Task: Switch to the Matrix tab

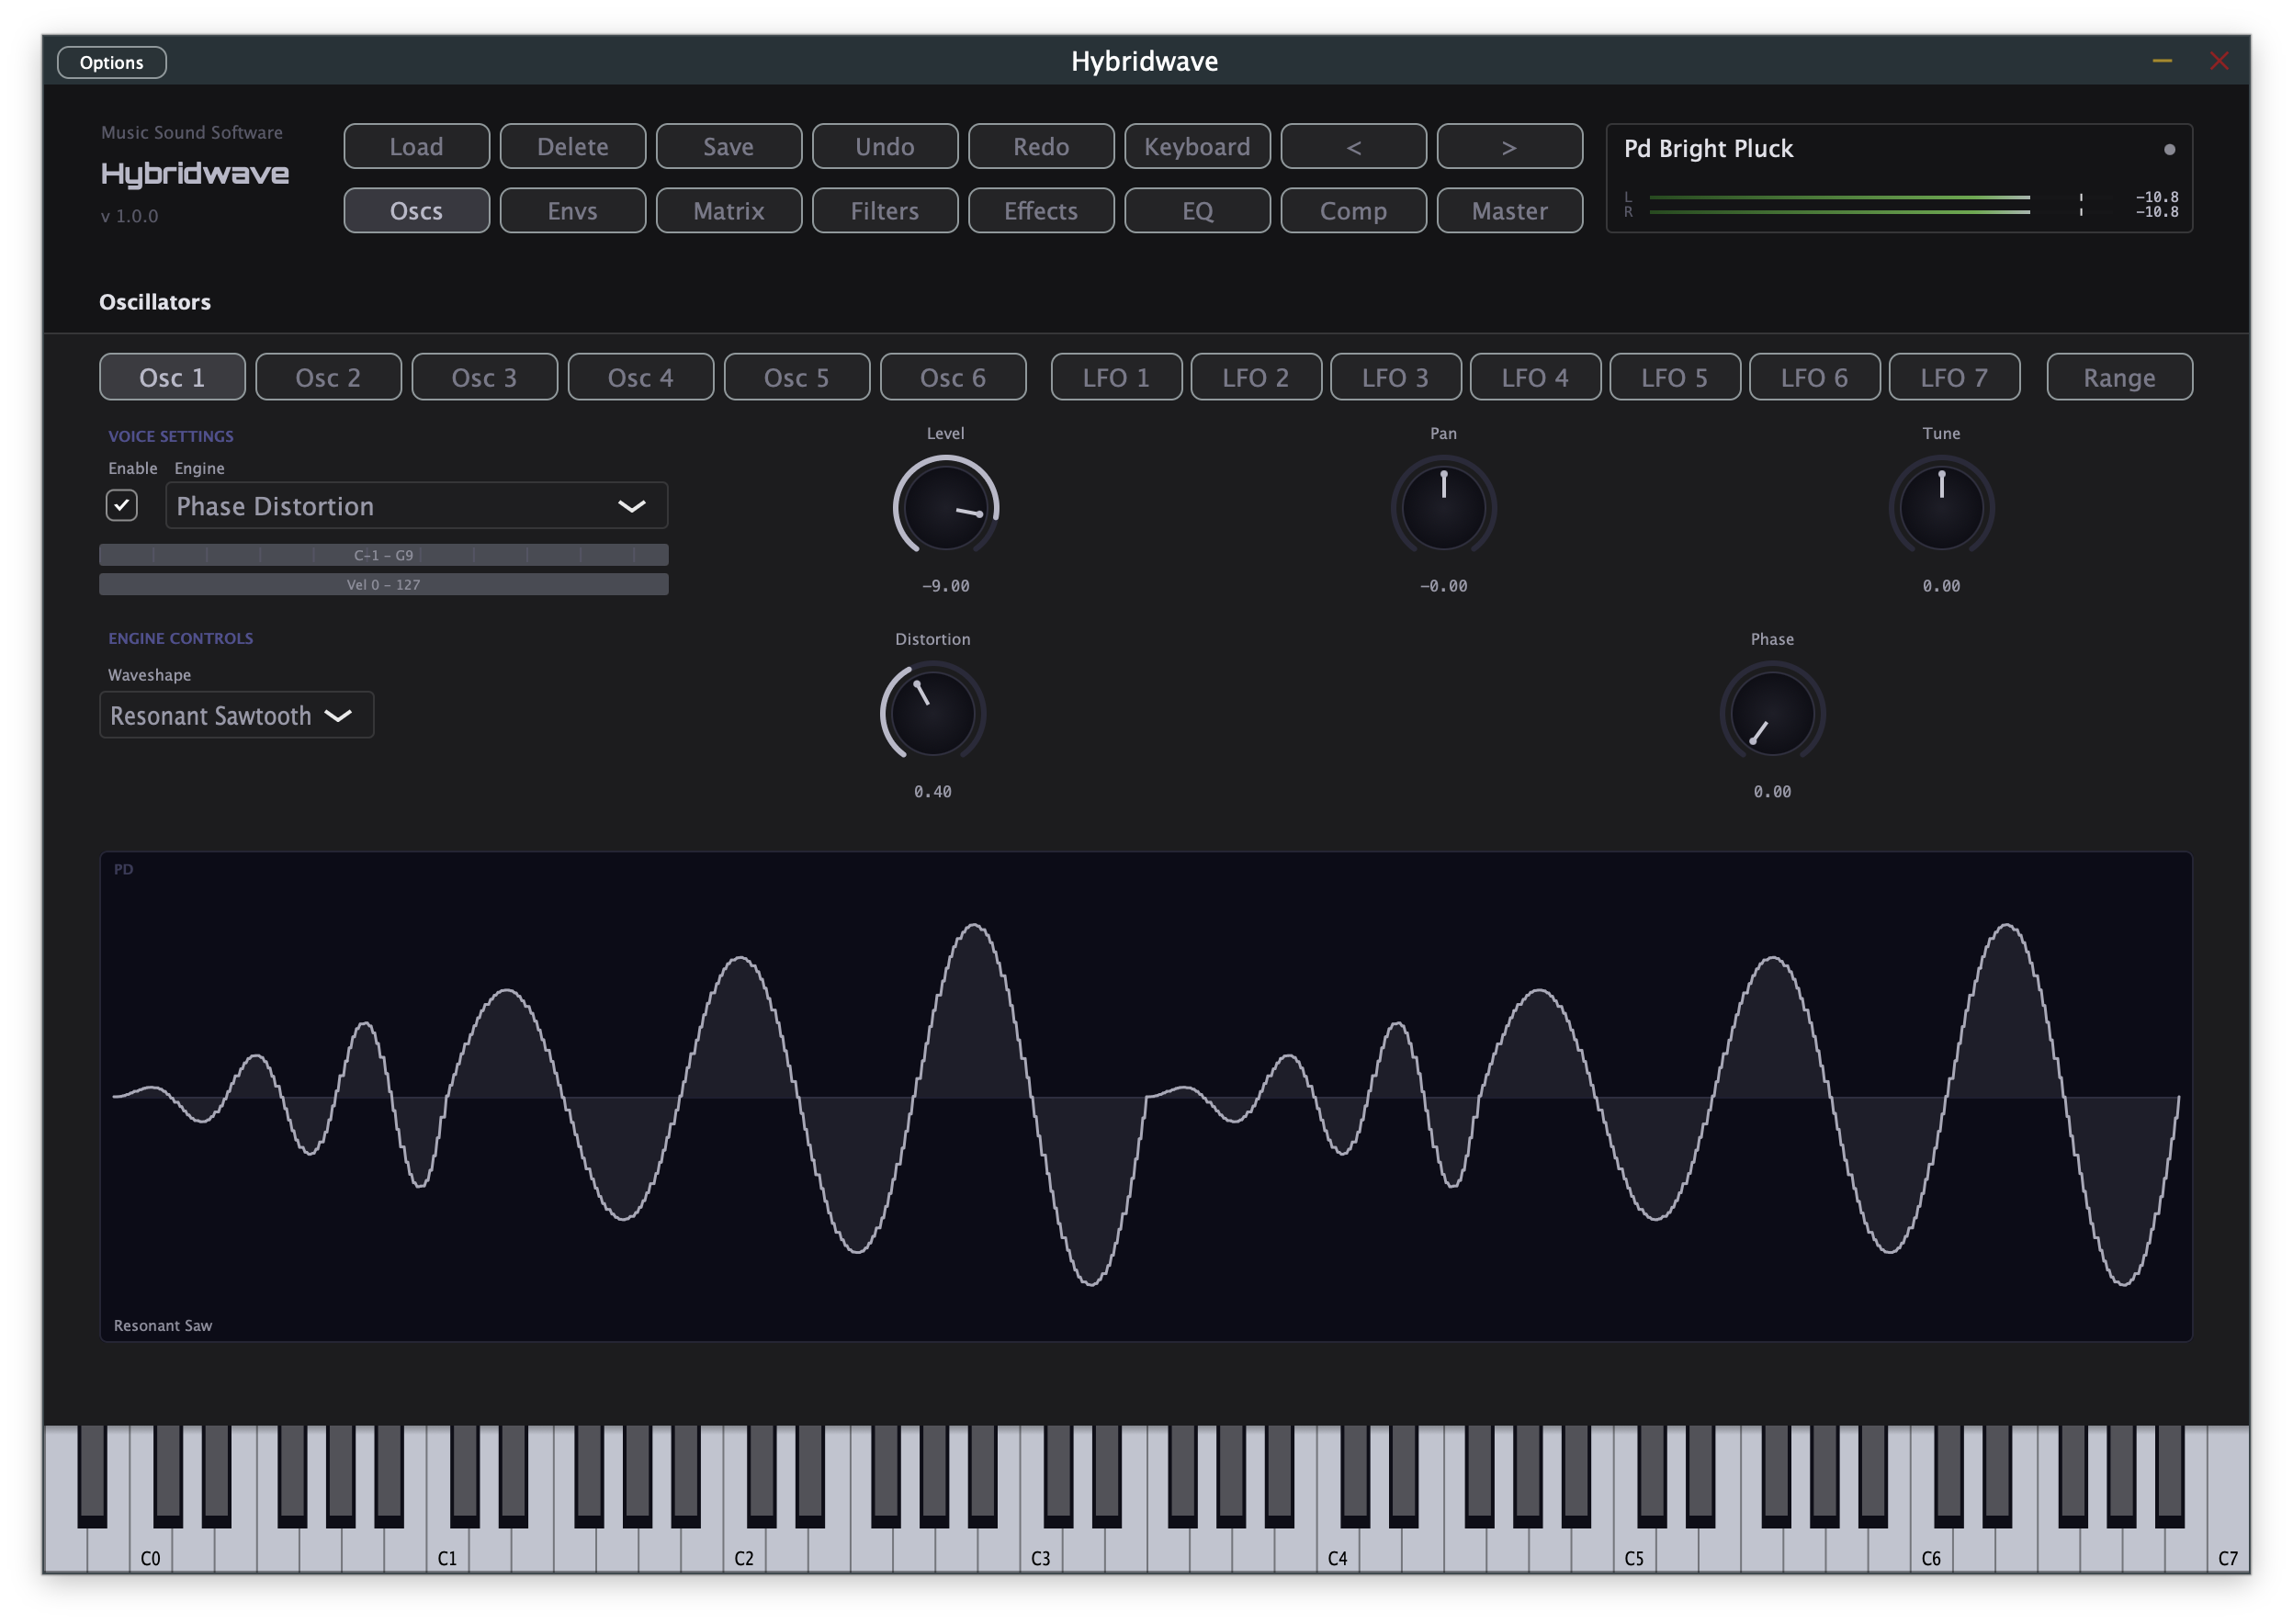Action: (728, 210)
